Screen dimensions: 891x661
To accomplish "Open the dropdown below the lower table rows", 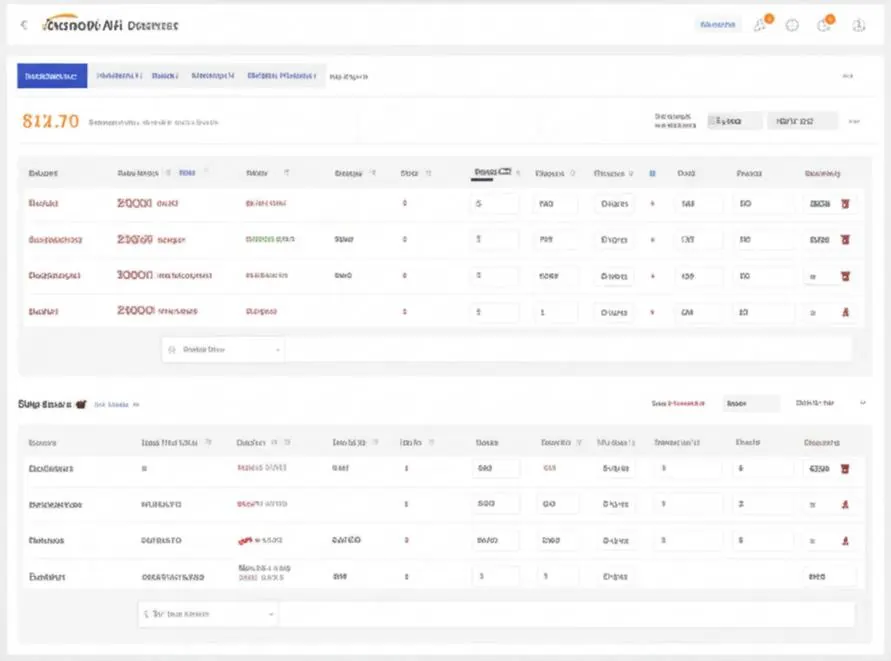I will point(208,614).
